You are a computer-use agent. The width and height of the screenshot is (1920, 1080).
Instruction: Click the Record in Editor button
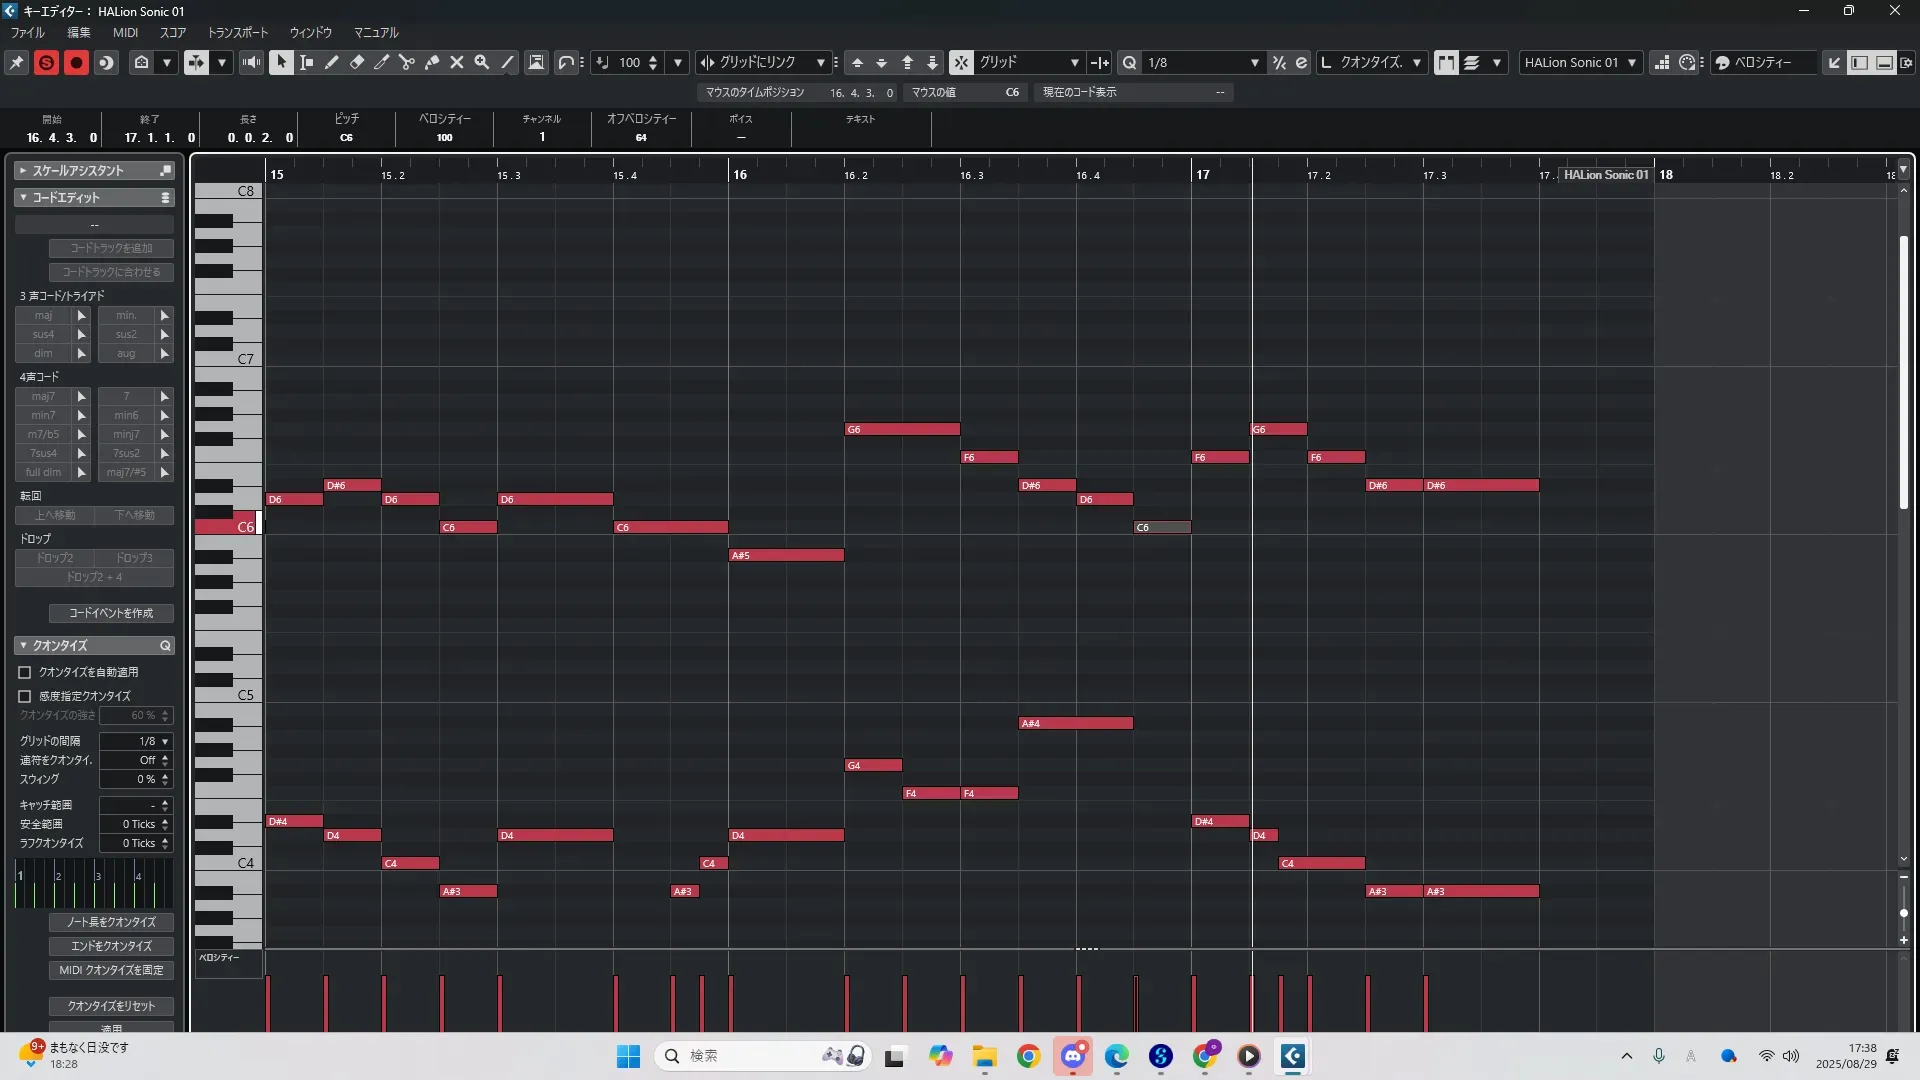coord(76,62)
